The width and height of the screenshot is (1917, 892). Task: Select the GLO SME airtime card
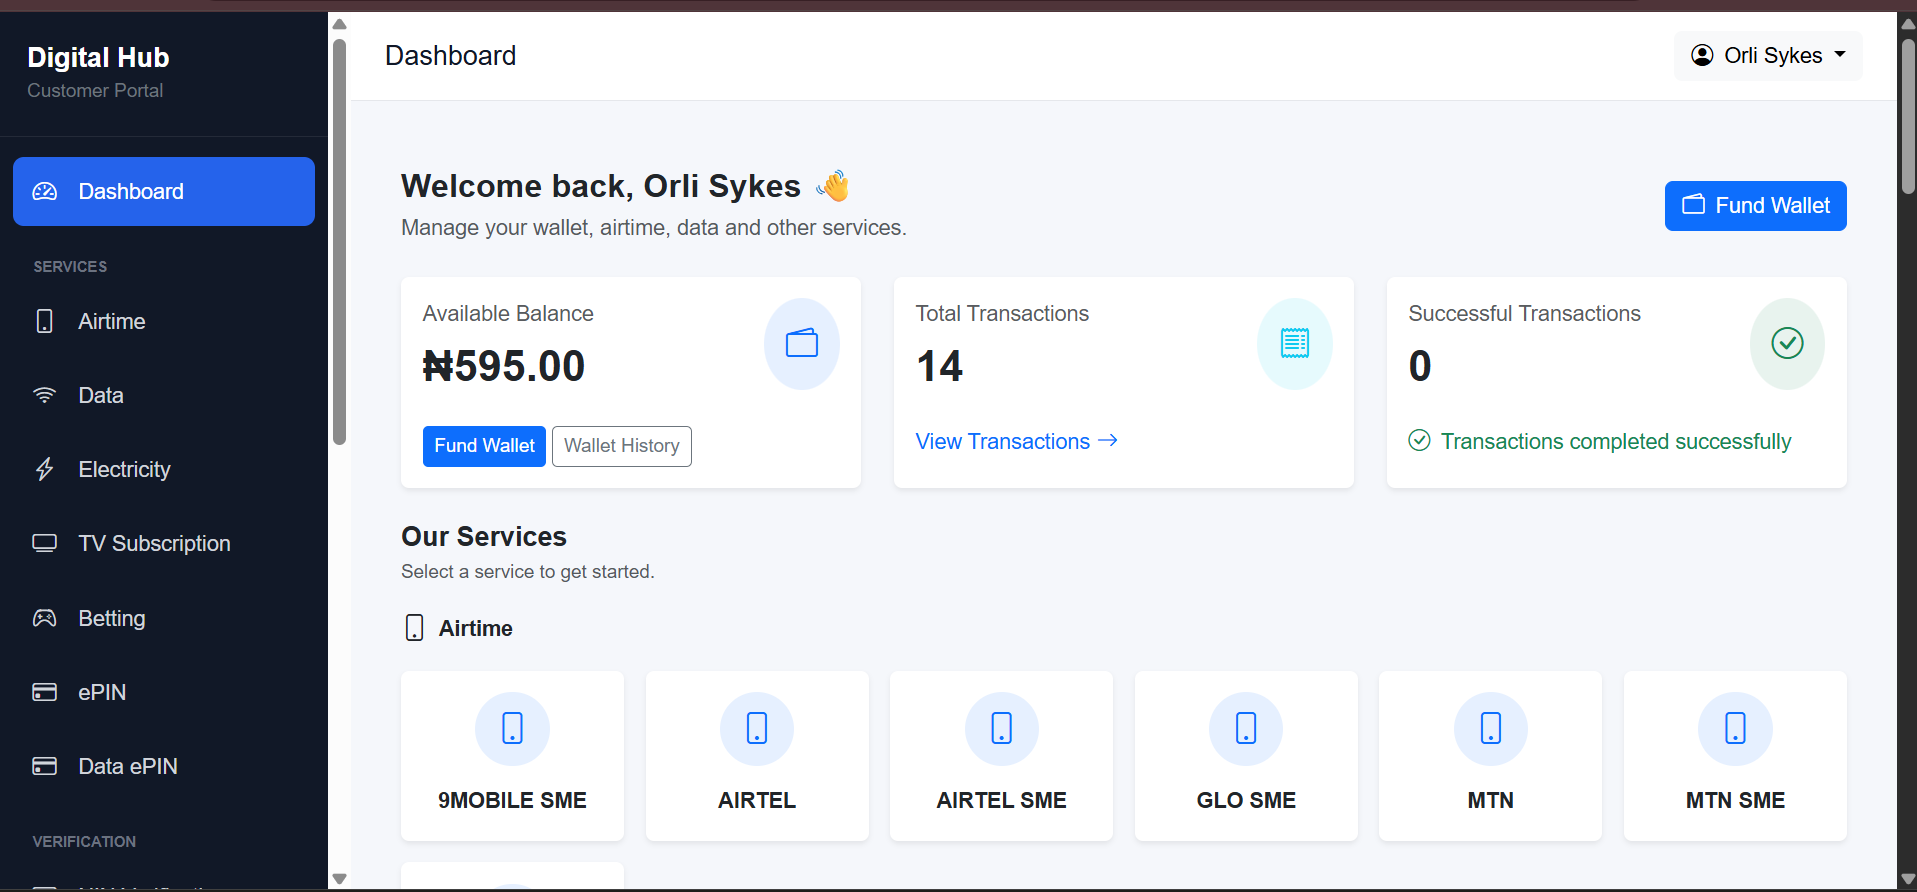[1246, 756]
